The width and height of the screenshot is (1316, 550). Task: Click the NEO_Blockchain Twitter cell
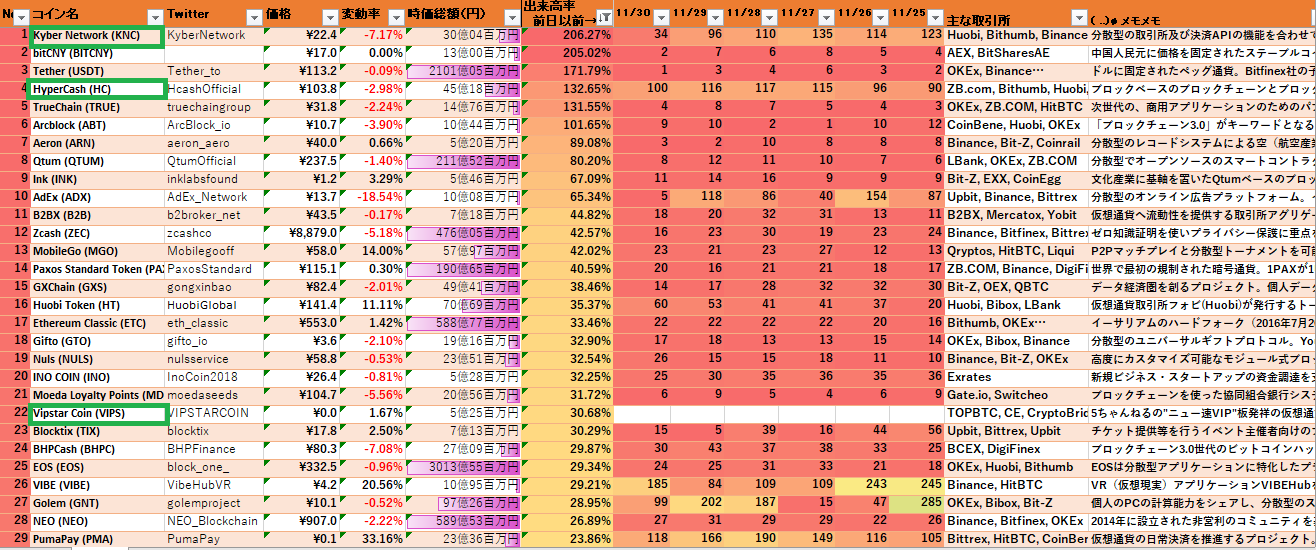(213, 521)
